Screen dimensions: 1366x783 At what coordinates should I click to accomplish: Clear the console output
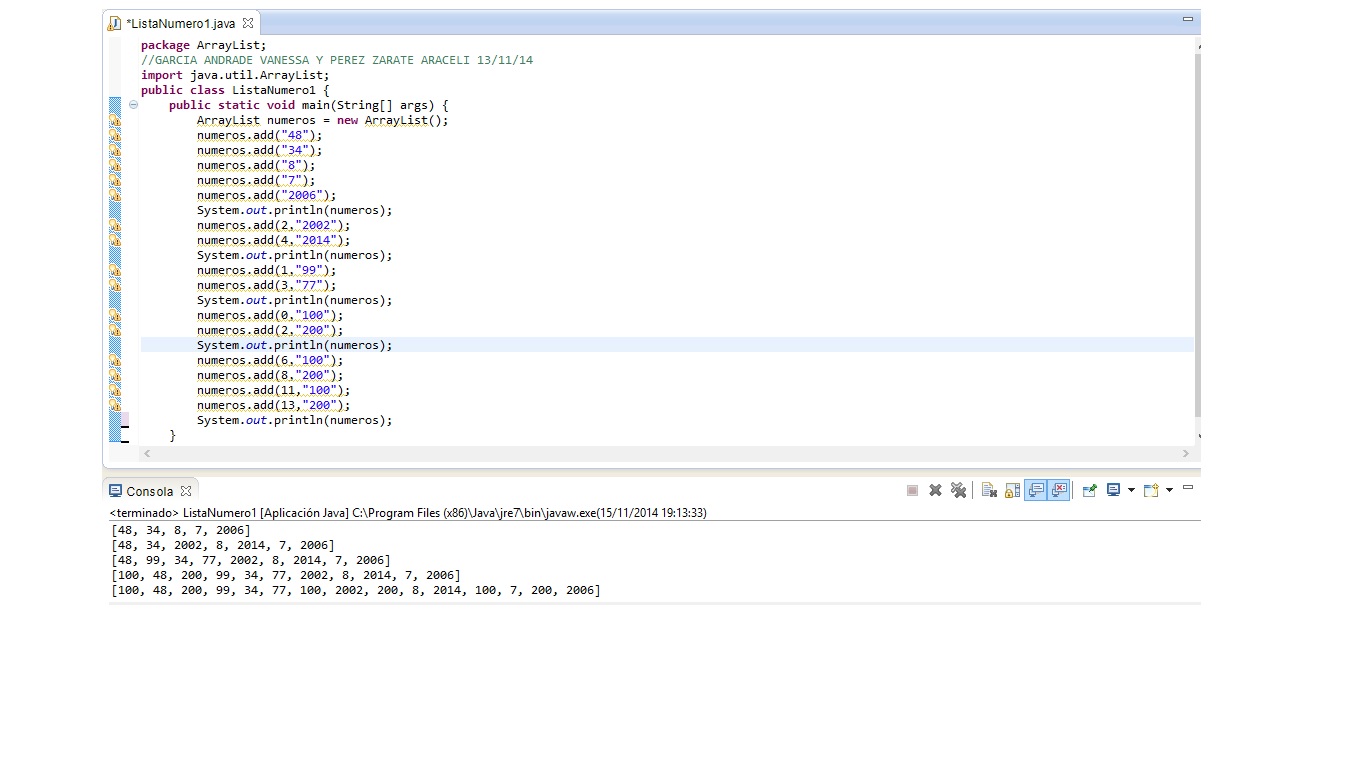click(x=989, y=490)
